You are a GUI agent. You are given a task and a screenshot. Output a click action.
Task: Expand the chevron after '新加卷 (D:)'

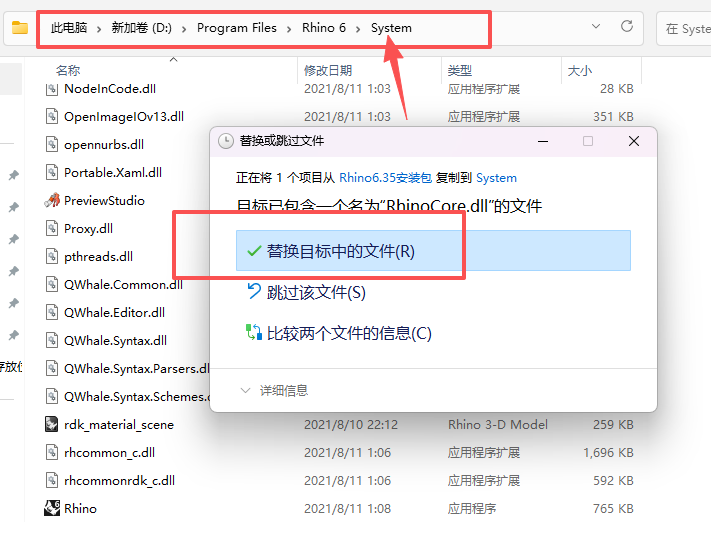(184, 29)
